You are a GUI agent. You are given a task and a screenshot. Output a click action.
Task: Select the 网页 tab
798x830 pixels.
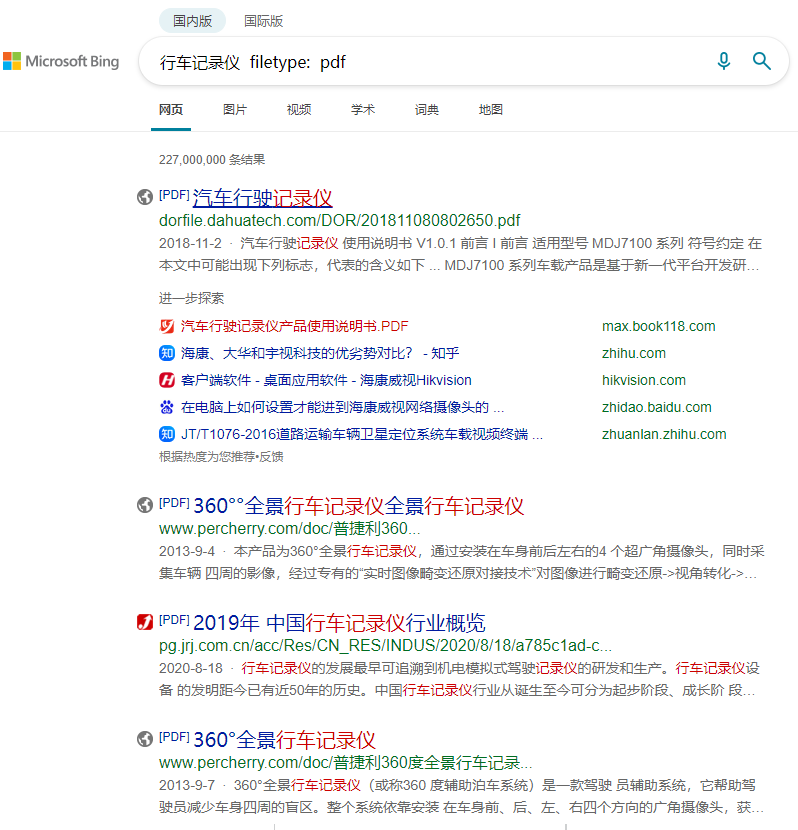click(171, 110)
